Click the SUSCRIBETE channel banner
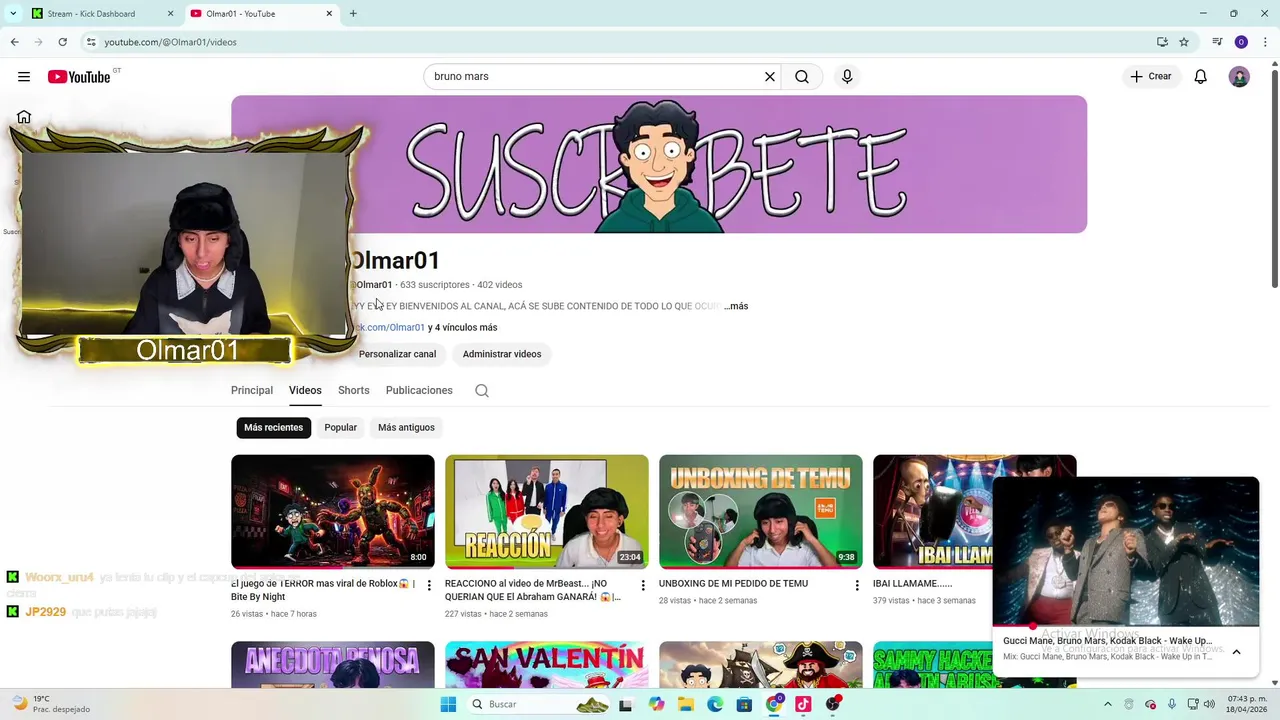 [x=659, y=164]
